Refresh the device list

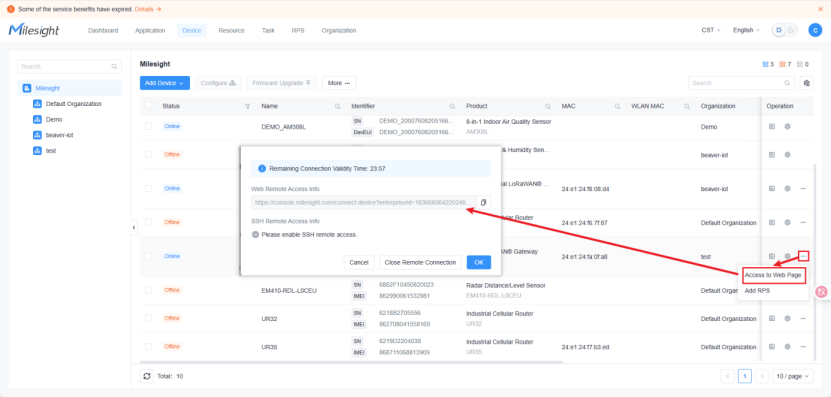(147, 376)
